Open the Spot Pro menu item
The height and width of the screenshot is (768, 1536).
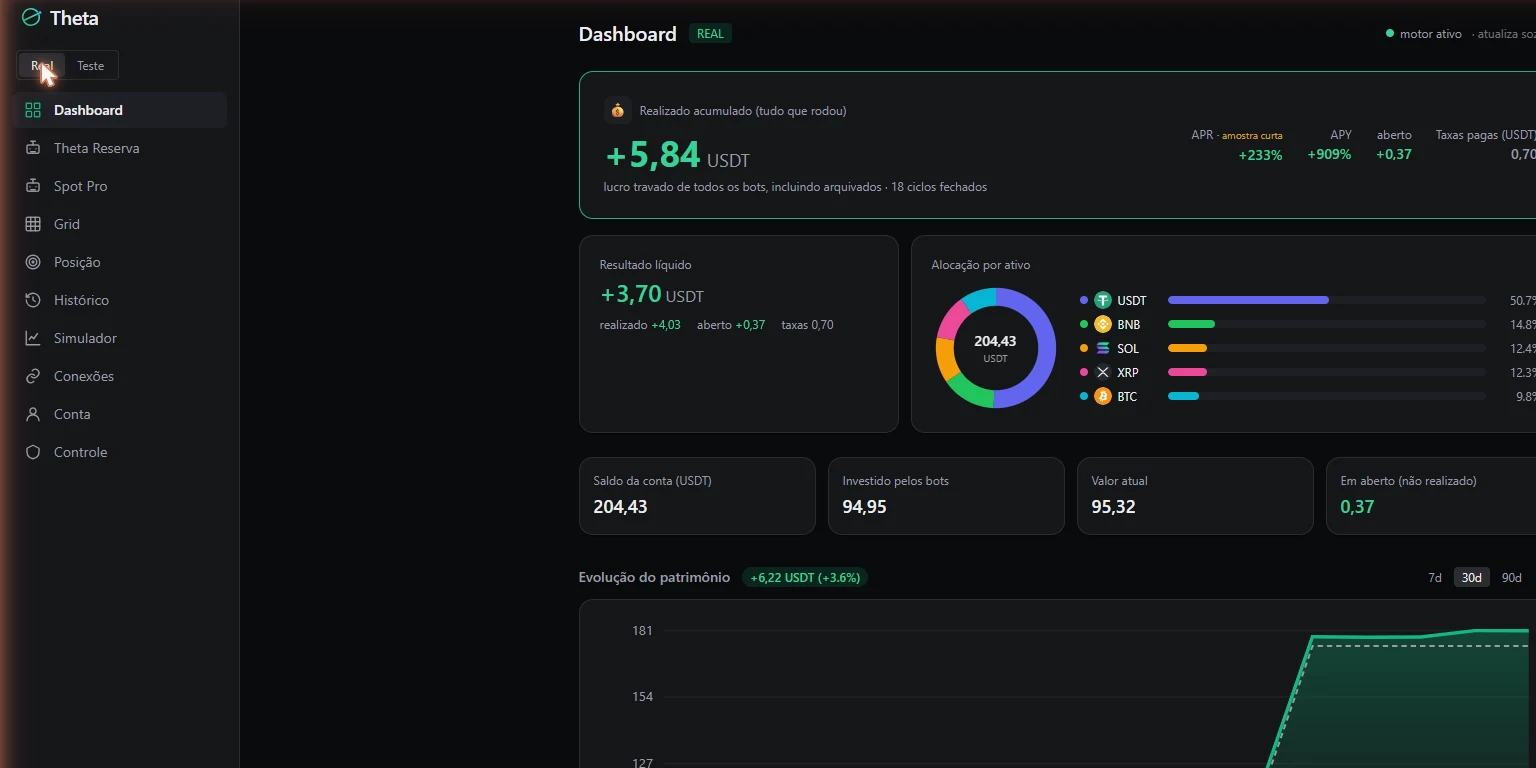tap(120, 186)
